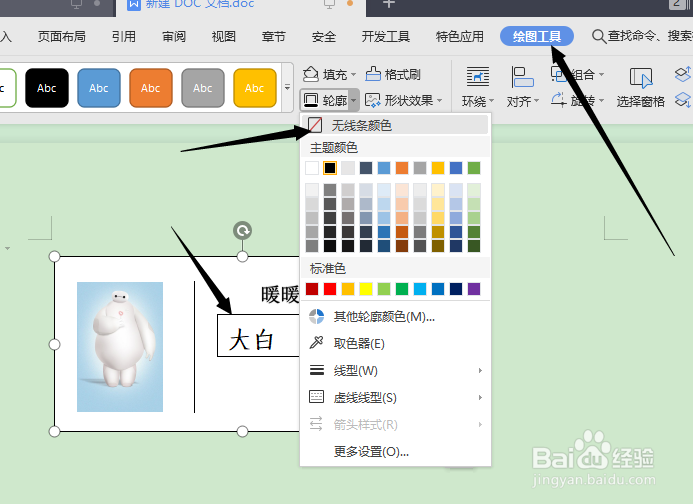Click the 大白 text box

[x=259, y=336]
